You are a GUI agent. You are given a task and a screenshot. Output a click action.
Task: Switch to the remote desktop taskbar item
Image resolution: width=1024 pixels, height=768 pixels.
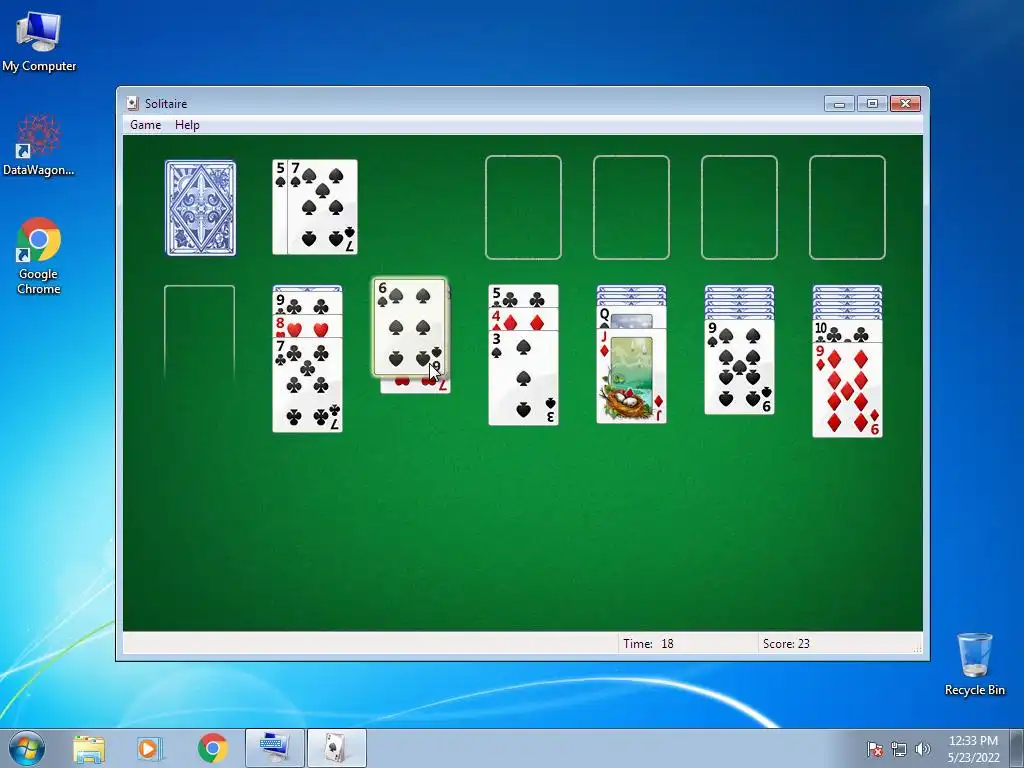tap(275, 748)
